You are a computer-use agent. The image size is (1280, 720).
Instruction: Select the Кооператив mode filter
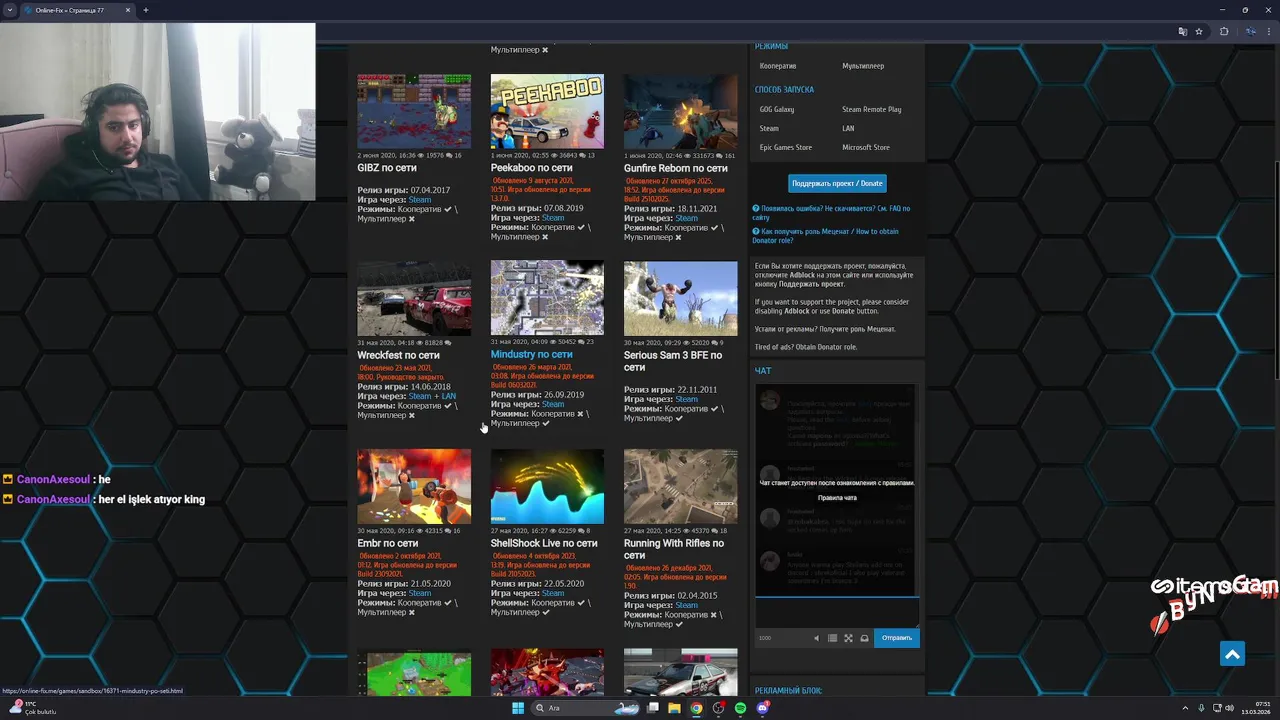[x=778, y=66]
